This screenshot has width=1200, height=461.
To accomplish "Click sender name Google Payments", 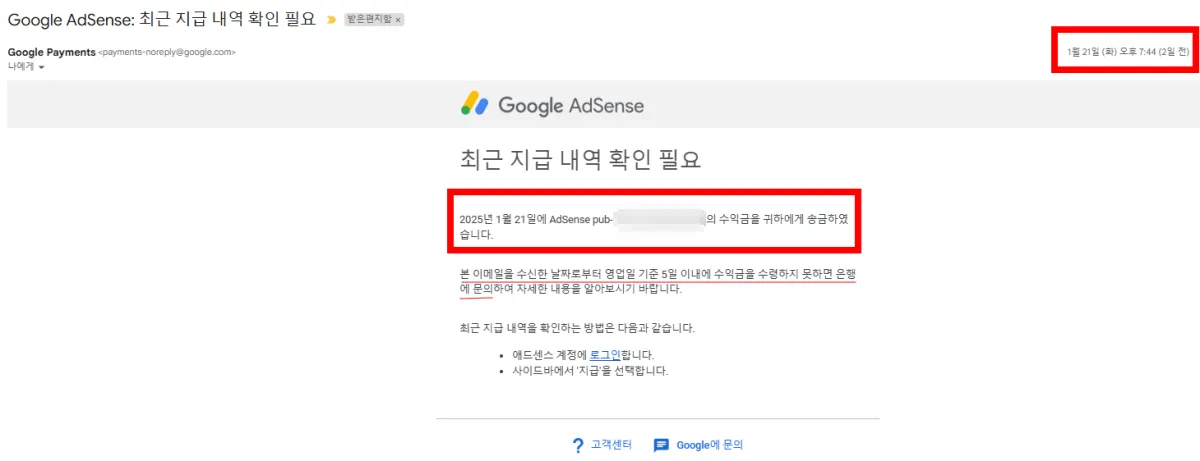I will click(x=51, y=52).
